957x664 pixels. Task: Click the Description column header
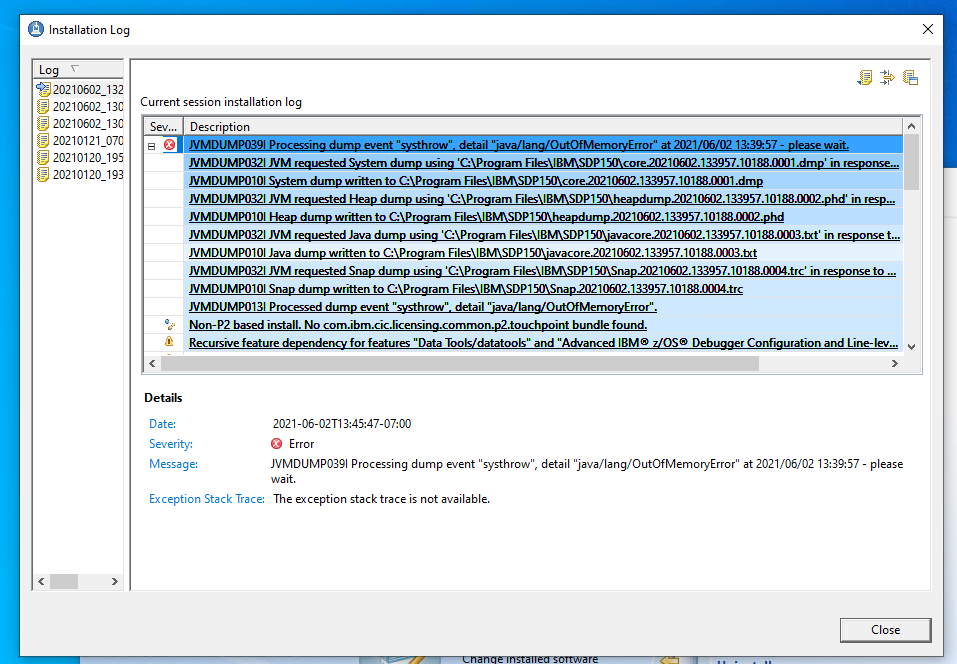(x=543, y=126)
